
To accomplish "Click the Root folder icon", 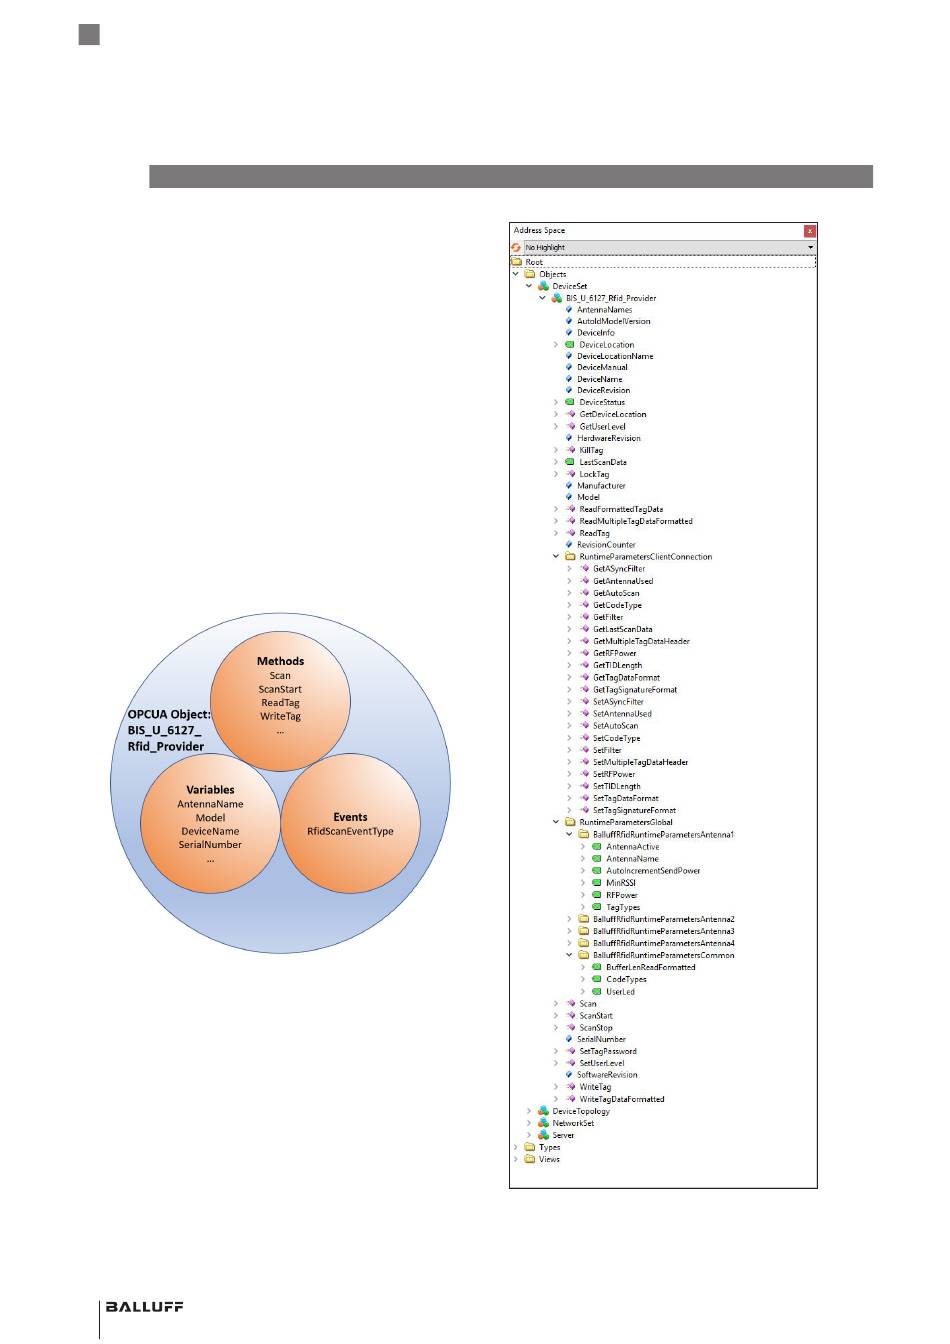I will tap(517, 262).
